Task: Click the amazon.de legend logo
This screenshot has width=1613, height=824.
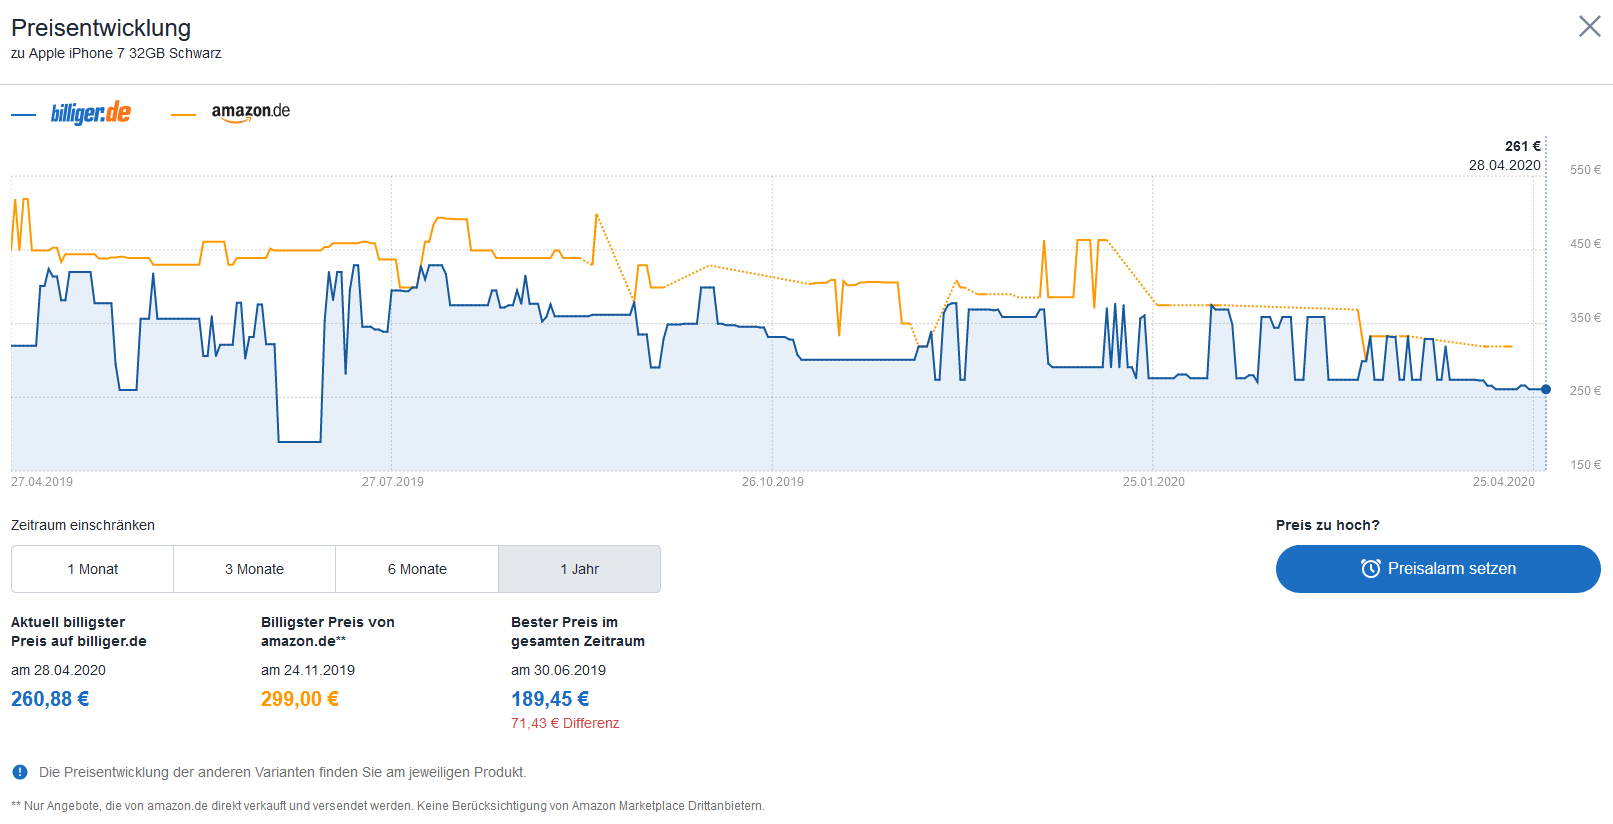Action: pos(250,112)
